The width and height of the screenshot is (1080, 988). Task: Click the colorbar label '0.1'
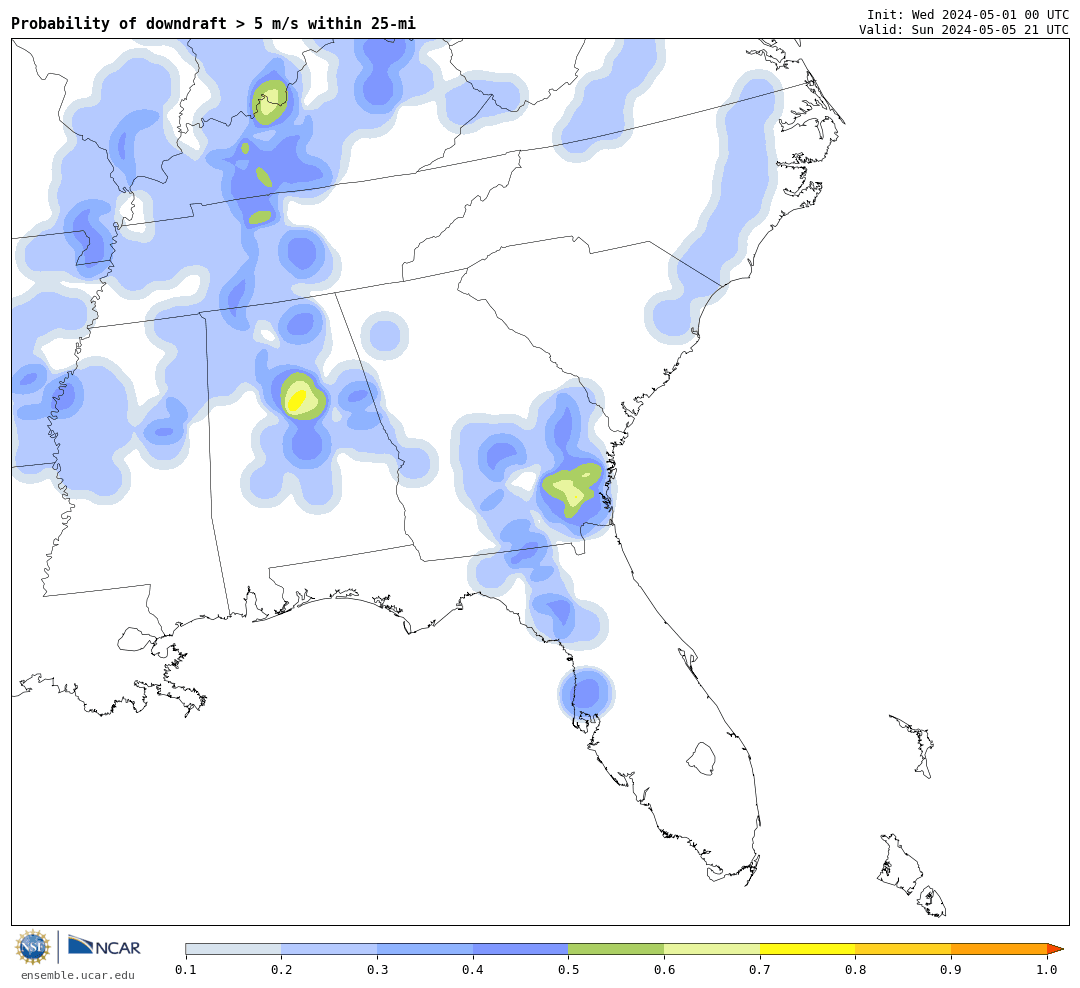[186, 970]
